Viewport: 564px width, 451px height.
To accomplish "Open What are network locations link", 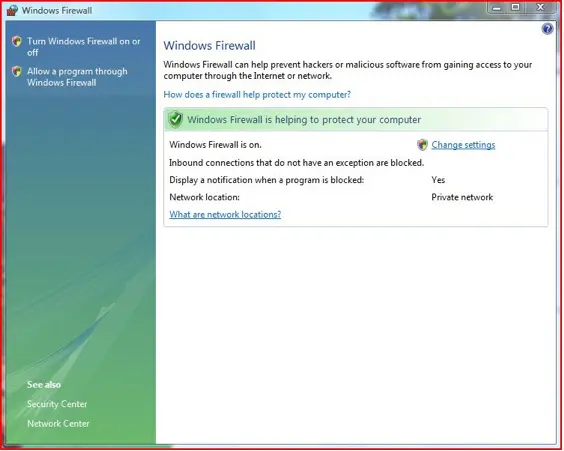I will (225, 214).
